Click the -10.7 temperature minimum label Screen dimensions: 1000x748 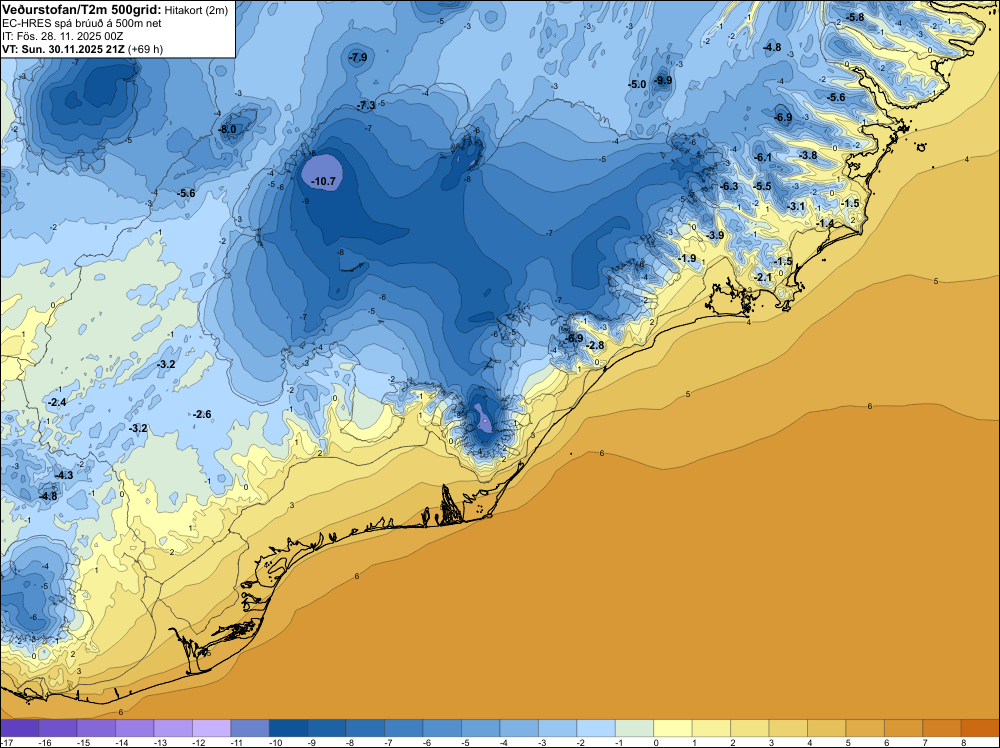(323, 182)
